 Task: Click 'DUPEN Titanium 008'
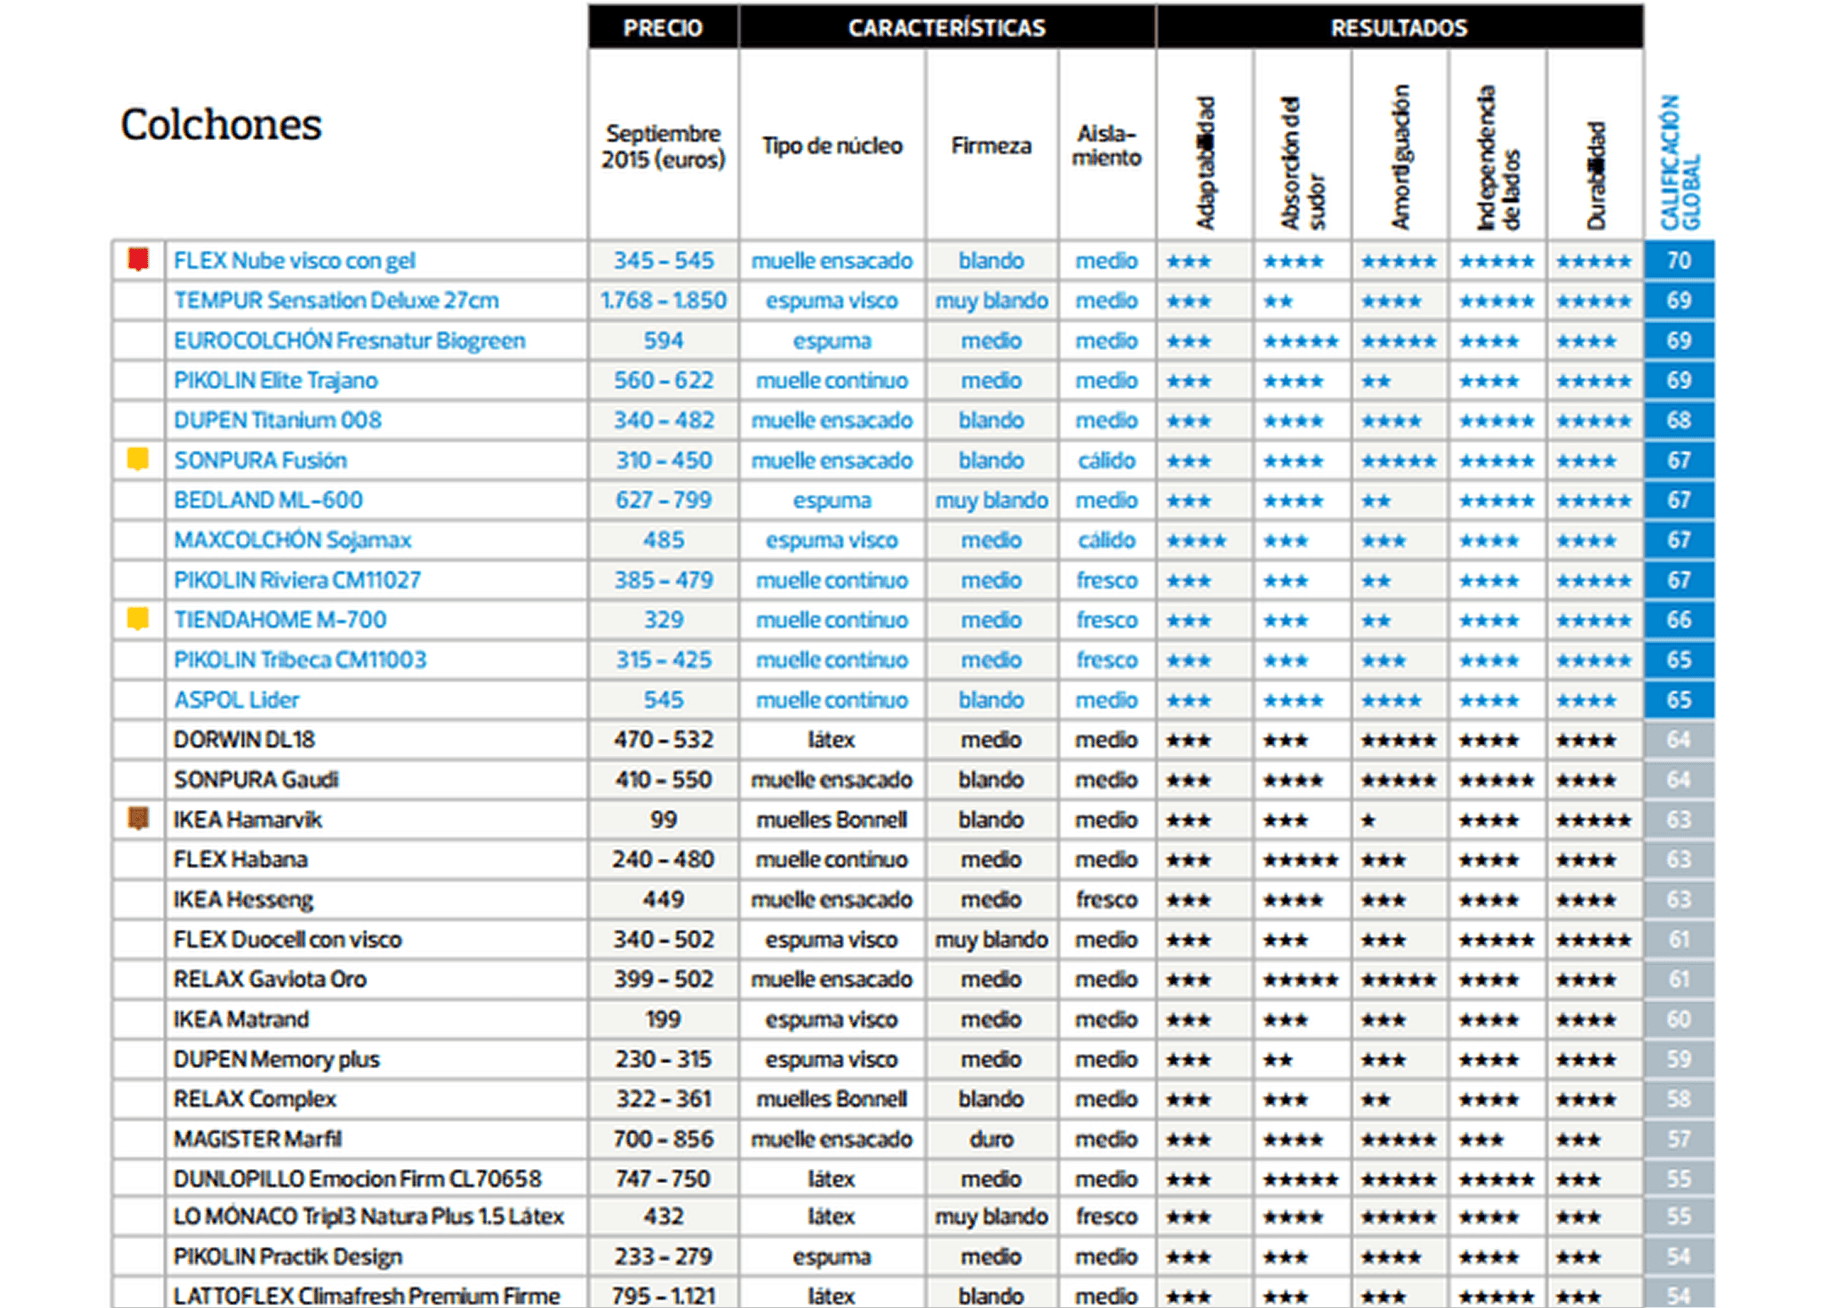click(x=277, y=420)
